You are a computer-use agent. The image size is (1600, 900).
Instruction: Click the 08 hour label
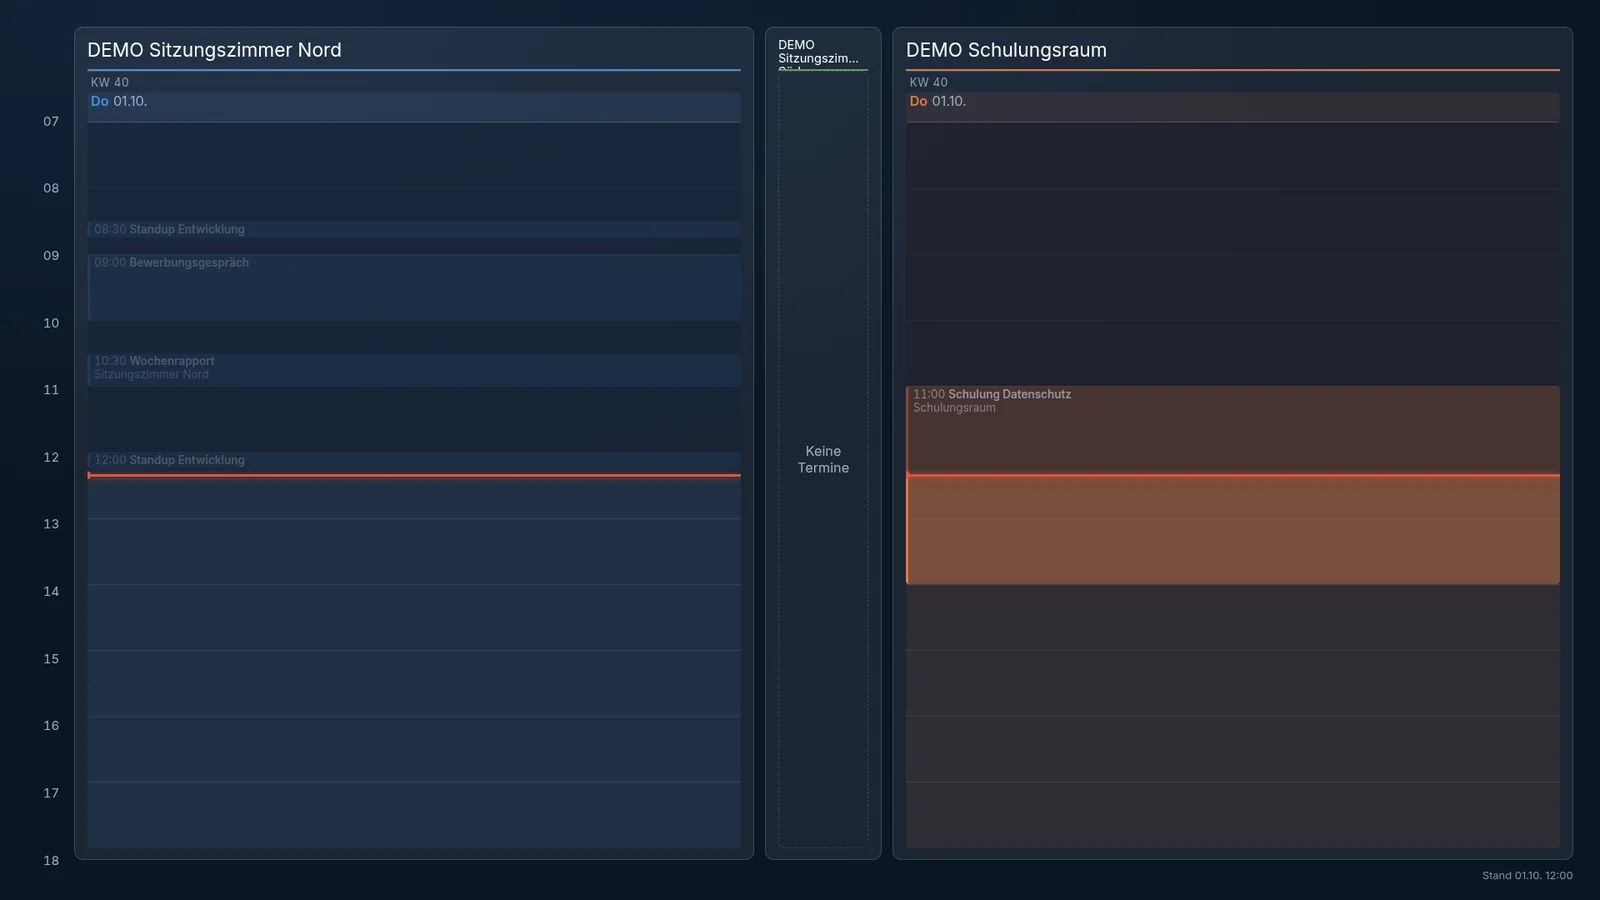click(51, 188)
